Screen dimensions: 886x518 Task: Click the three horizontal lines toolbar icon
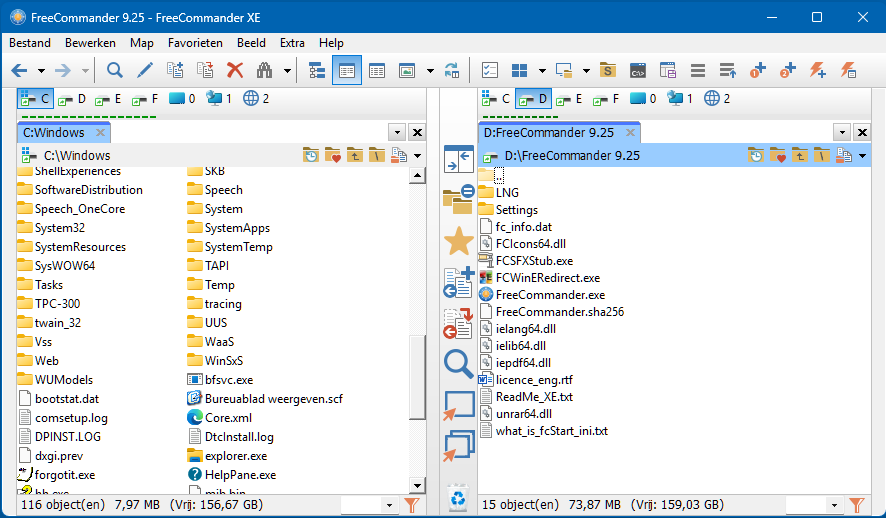698,71
